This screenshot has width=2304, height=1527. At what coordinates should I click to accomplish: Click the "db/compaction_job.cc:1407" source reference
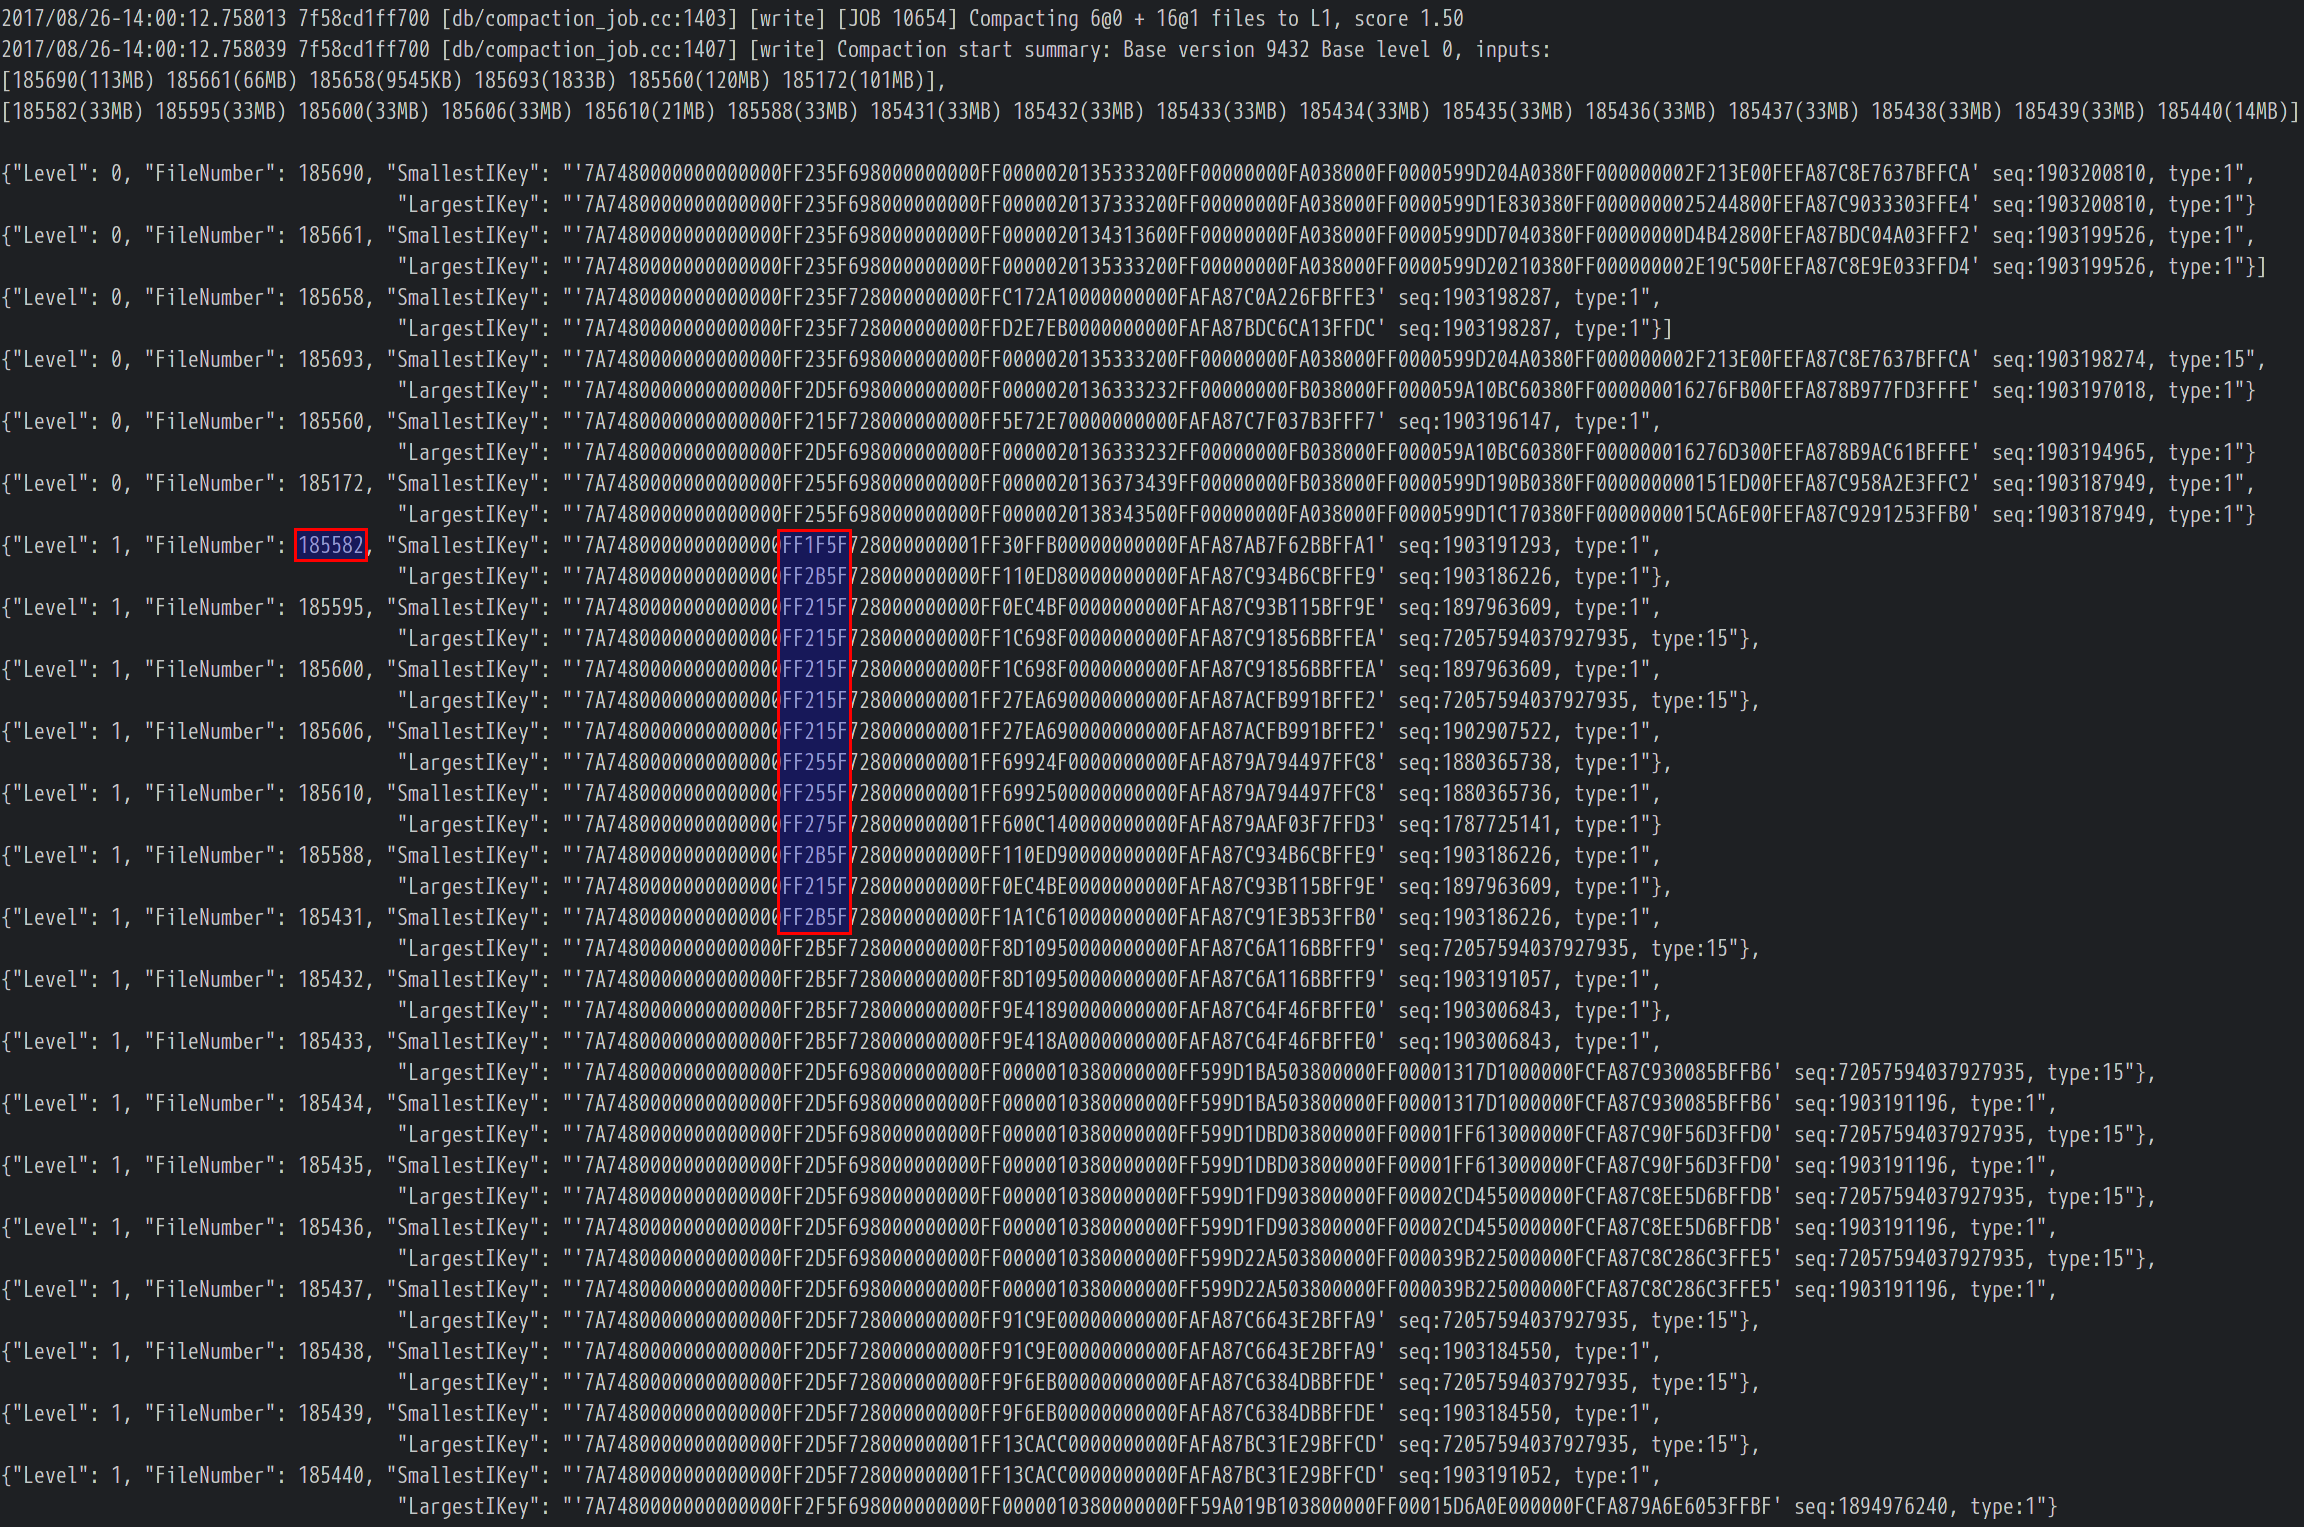[x=590, y=50]
